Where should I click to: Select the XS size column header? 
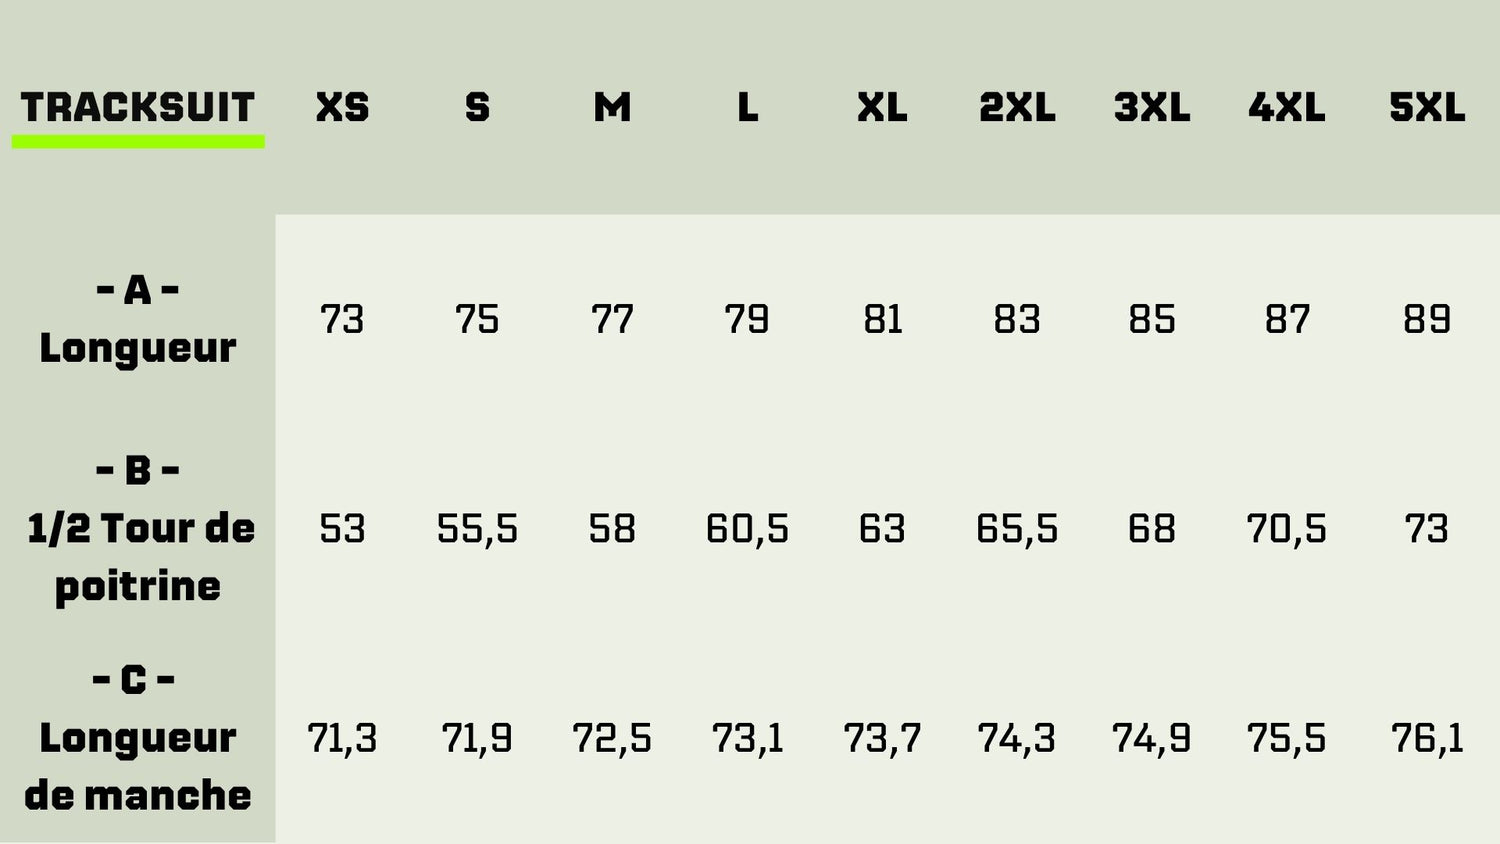[342, 107]
